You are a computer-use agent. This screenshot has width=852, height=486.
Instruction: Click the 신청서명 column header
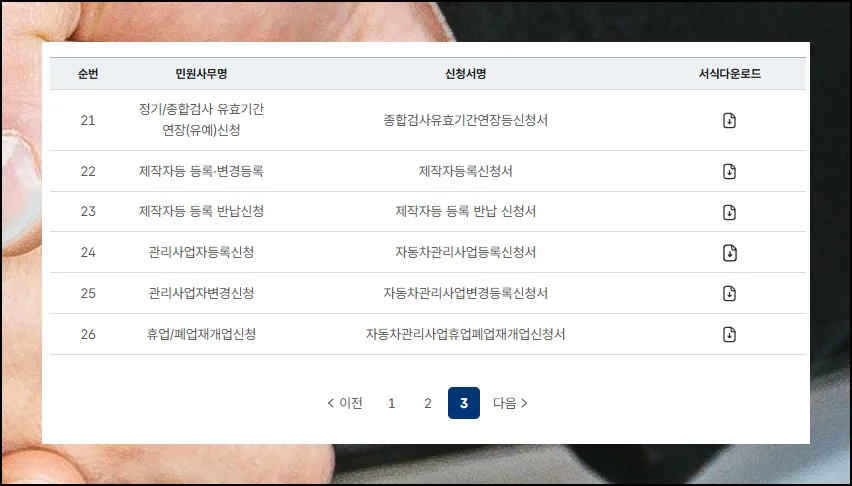[465, 73]
